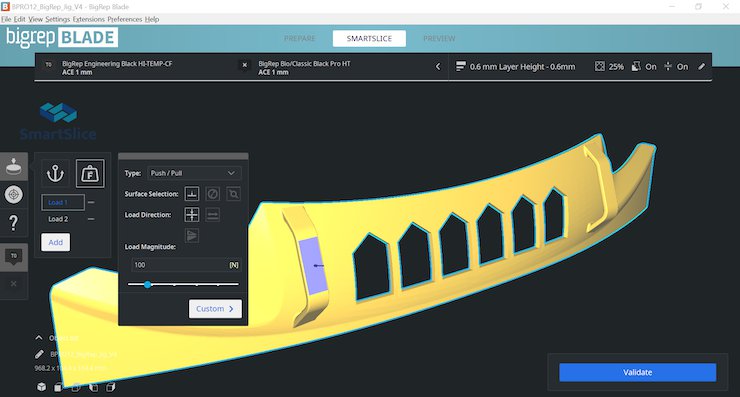Flip the load direction arrow icon
Viewport: 740px width, 397px height.
192,236
